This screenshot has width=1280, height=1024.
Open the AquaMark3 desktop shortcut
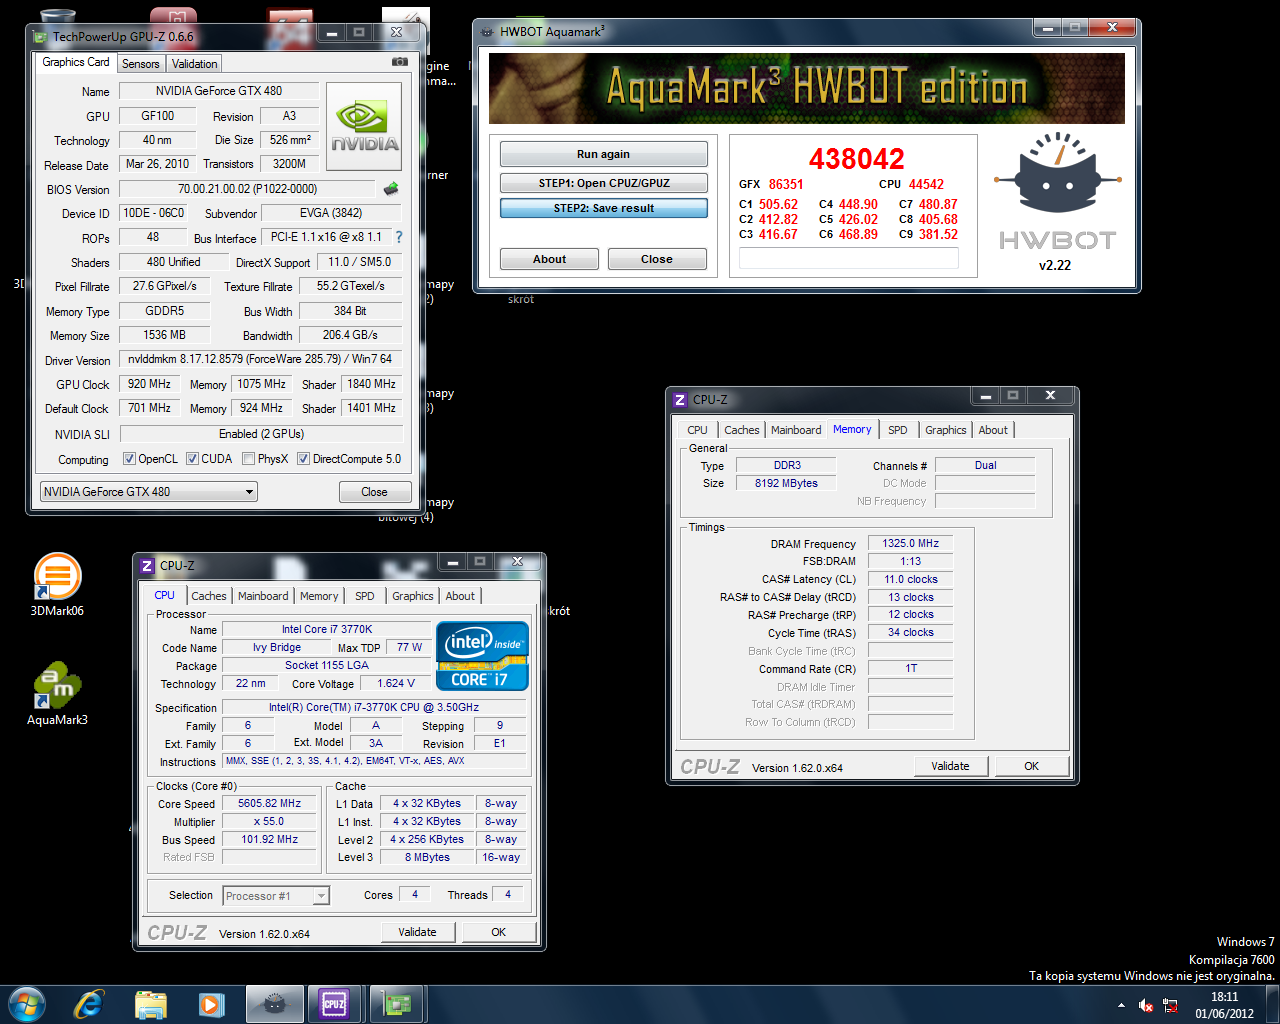pyautogui.click(x=57, y=693)
